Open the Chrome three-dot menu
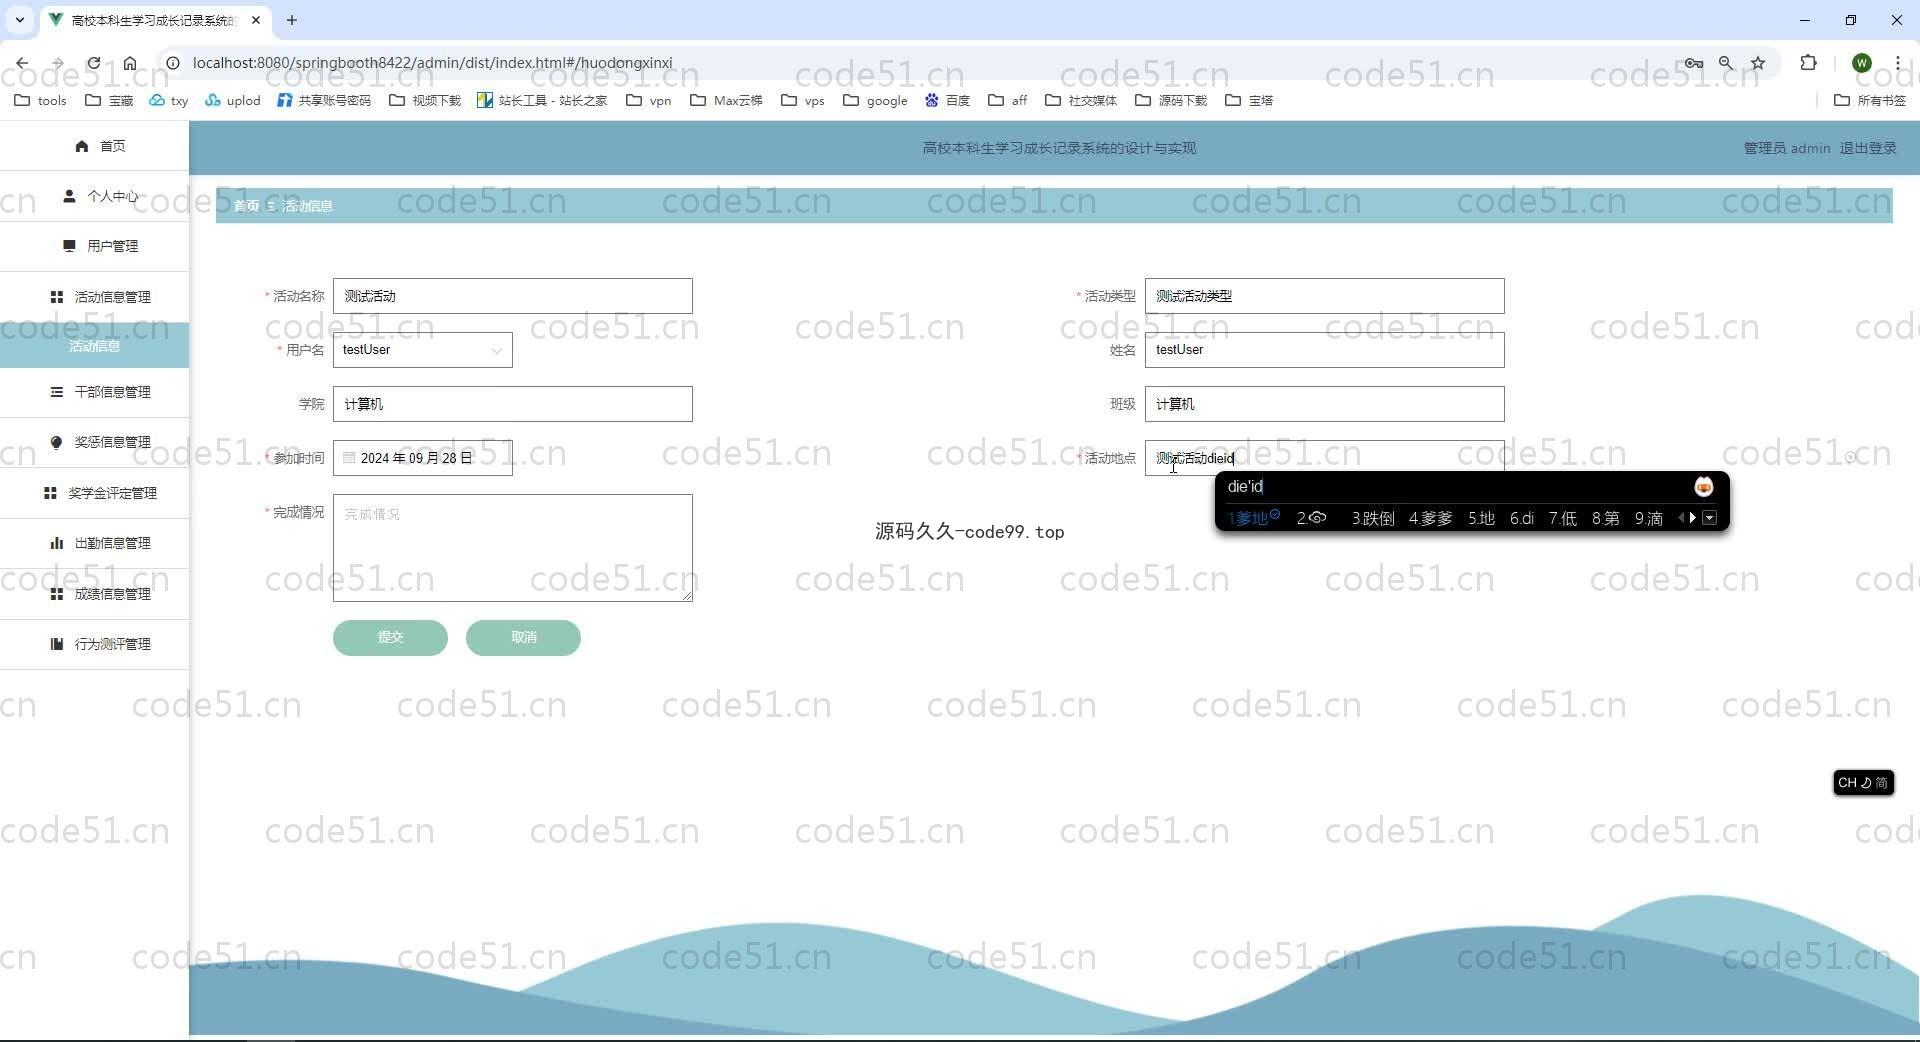Image resolution: width=1920 pixels, height=1042 pixels. [x=1898, y=63]
